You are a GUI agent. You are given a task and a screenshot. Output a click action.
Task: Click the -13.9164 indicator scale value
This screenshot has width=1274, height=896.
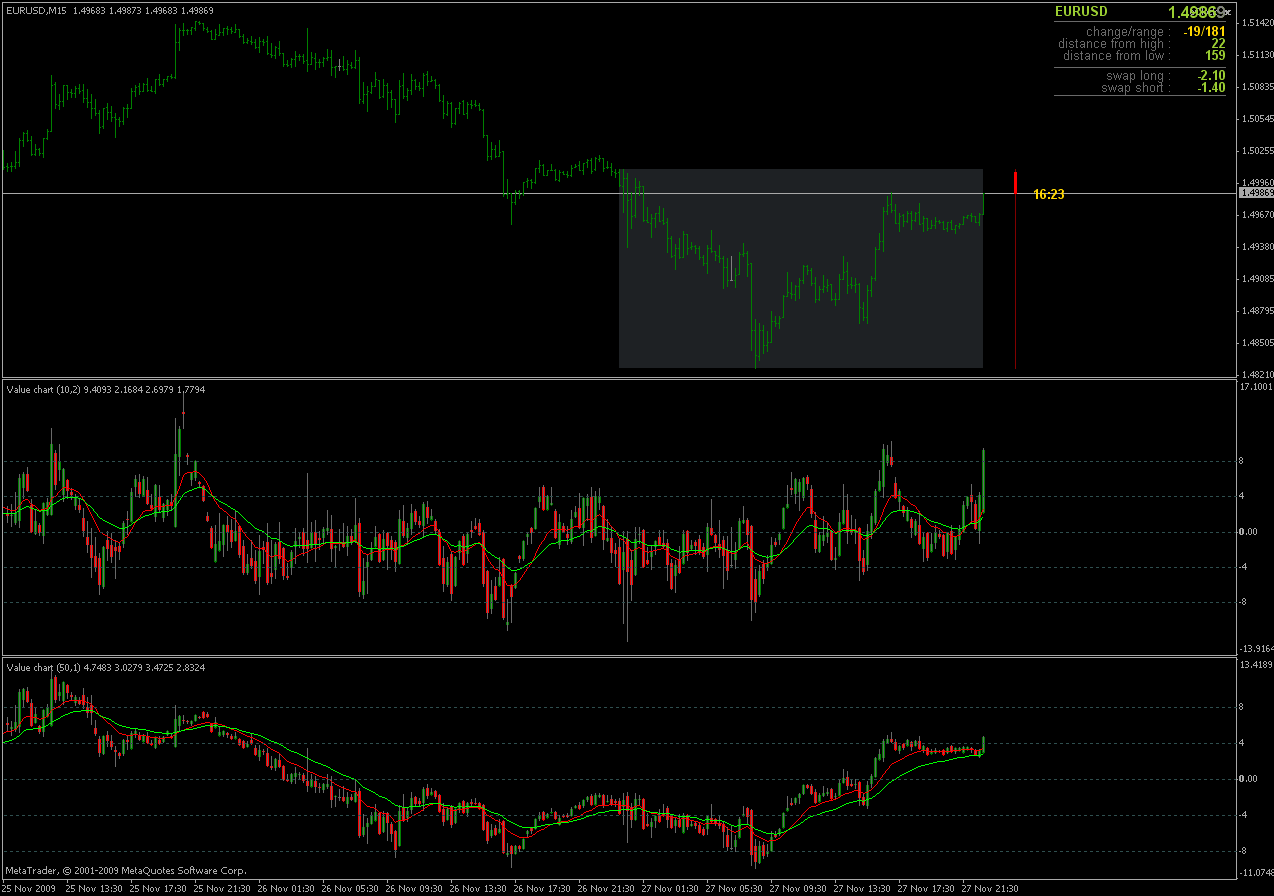pos(1255,648)
